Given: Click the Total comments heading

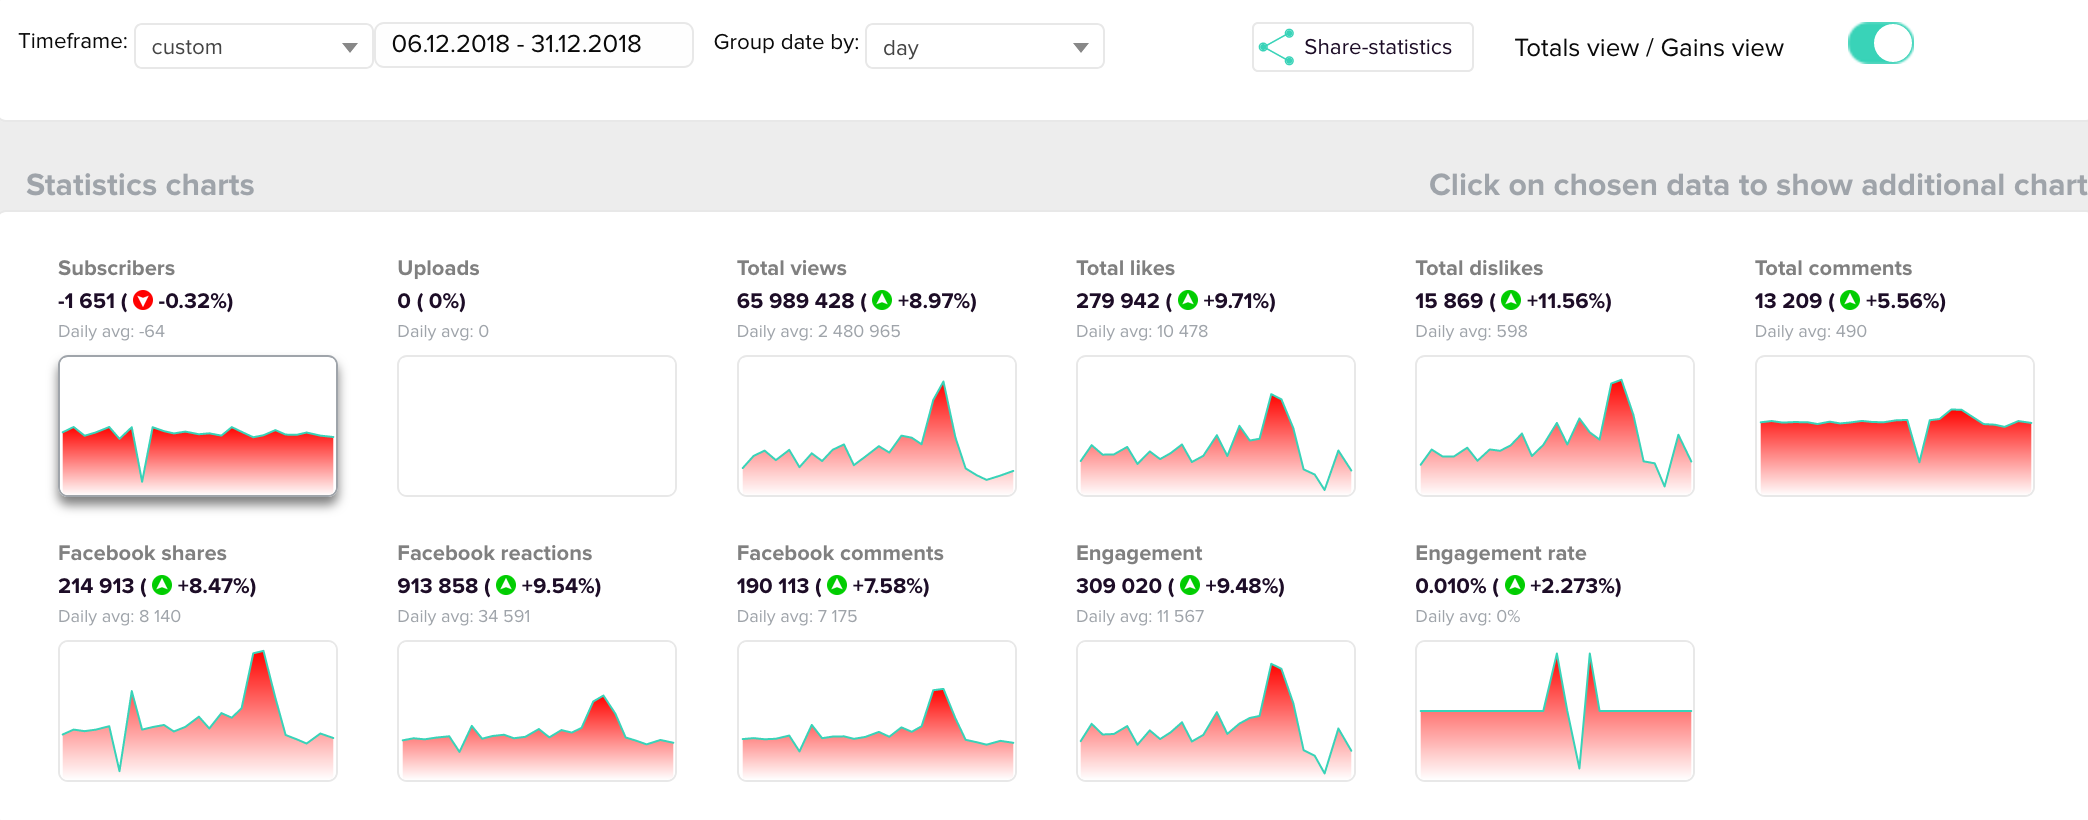Looking at the screenshot, I should pos(1833,268).
